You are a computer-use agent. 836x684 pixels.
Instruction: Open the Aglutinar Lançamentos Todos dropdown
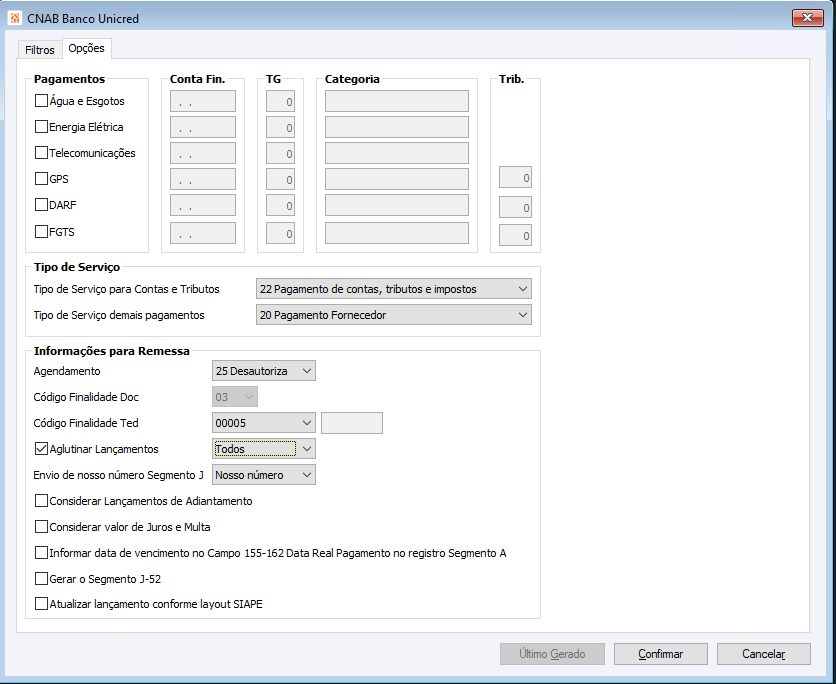point(263,449)
